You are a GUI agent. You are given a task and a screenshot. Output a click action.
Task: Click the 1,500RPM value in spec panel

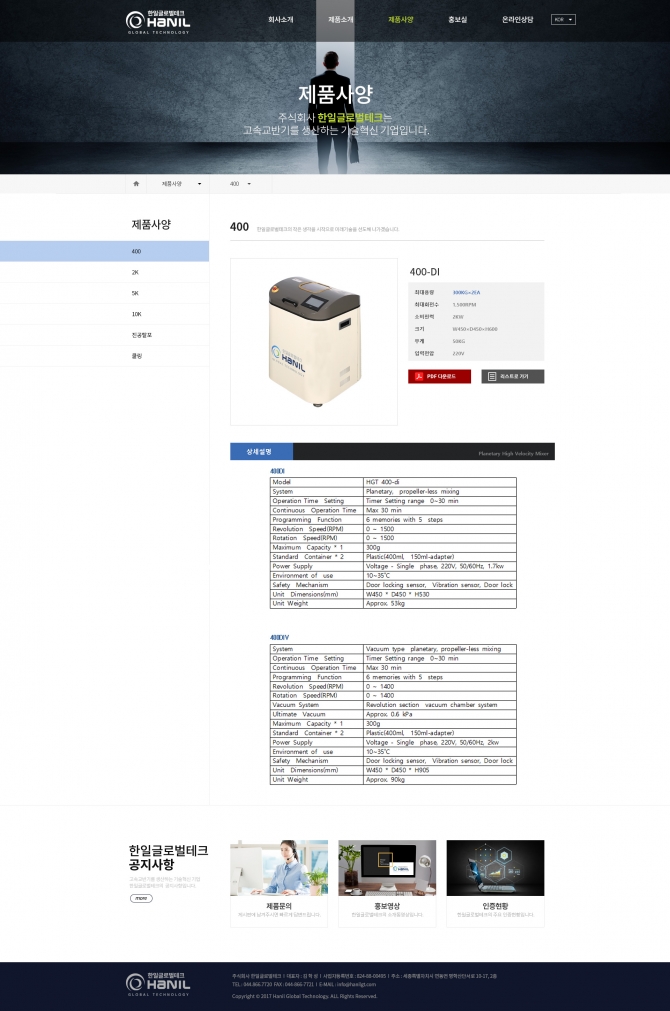[464, 304]
